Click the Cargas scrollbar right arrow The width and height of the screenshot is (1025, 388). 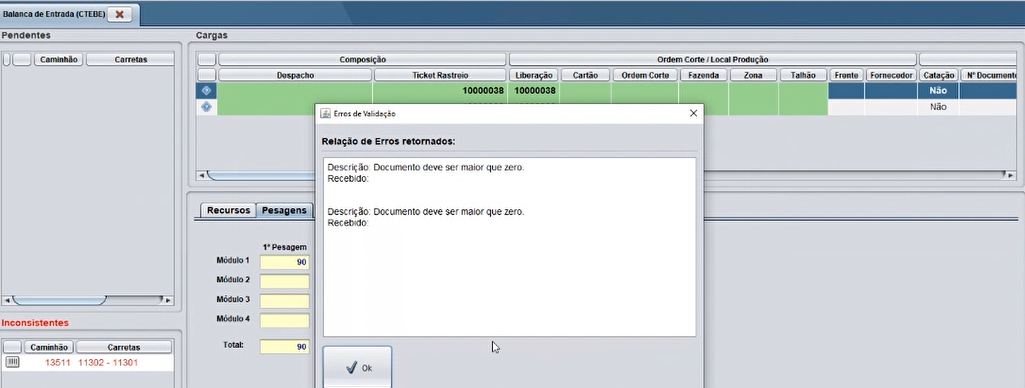point(1011,175)
